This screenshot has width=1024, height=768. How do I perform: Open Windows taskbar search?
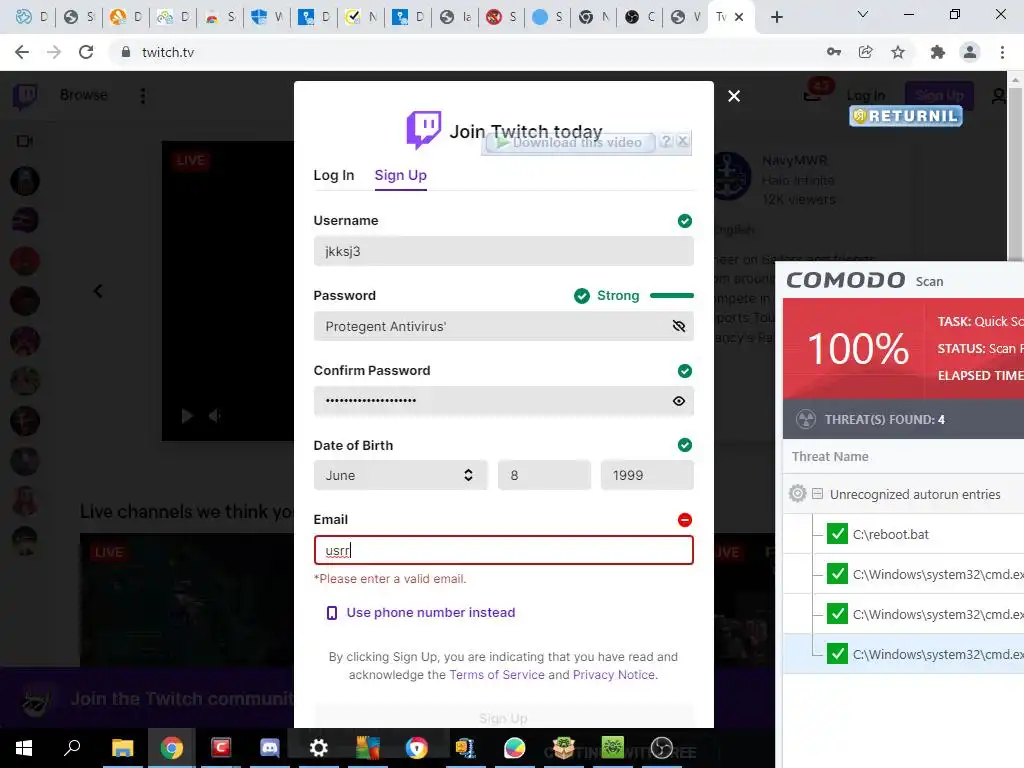72,748
